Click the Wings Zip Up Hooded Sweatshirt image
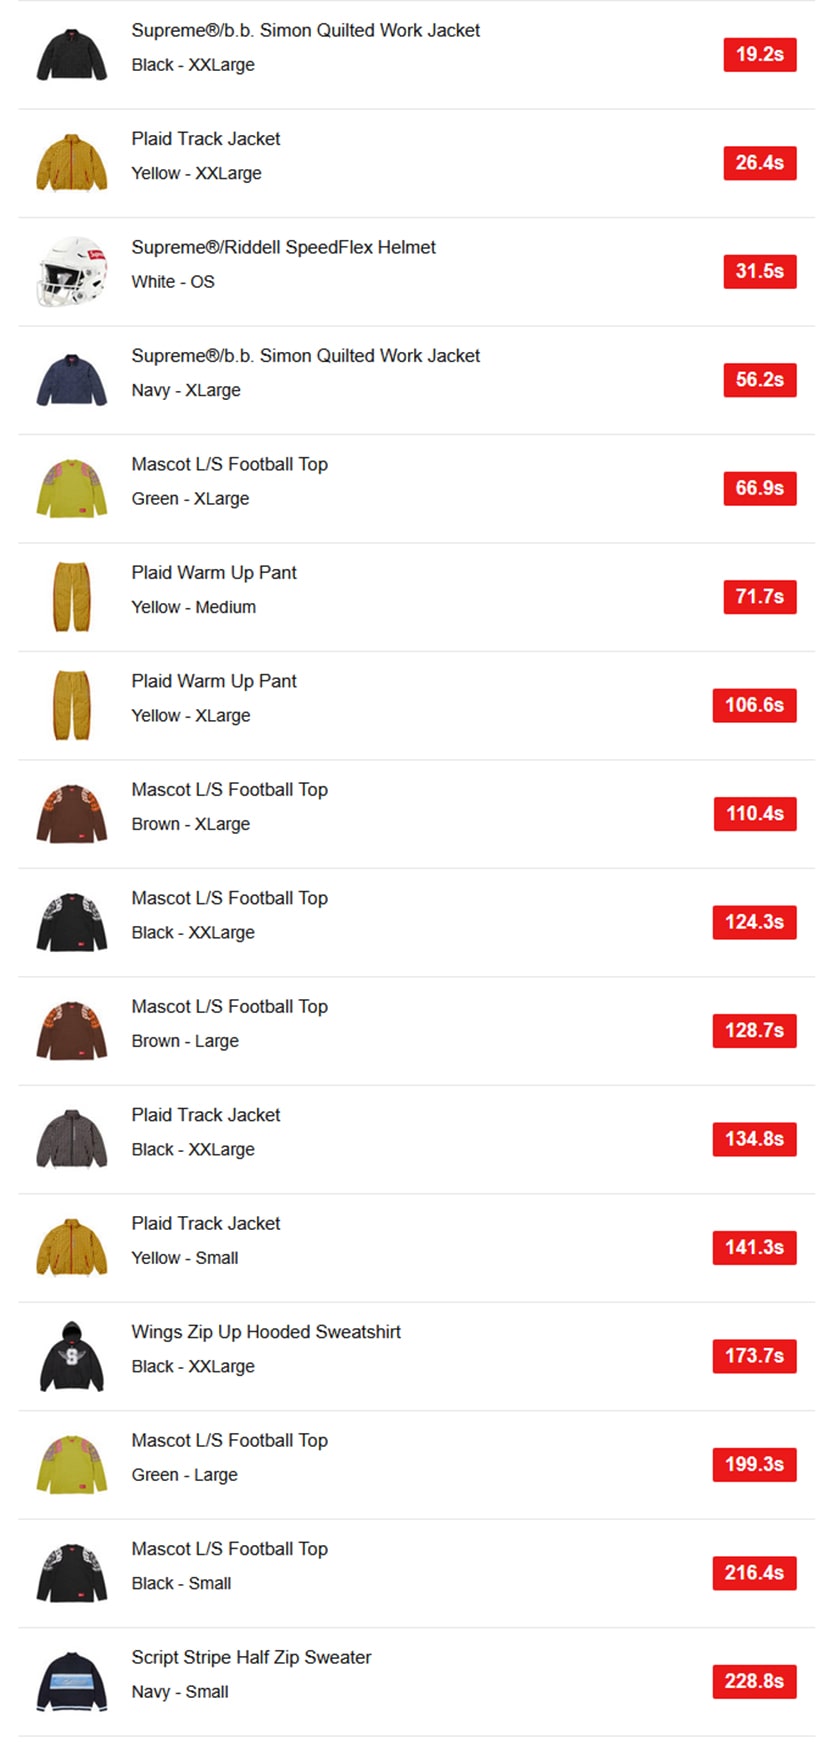Screen dimensions: 820x1744 72,1356
